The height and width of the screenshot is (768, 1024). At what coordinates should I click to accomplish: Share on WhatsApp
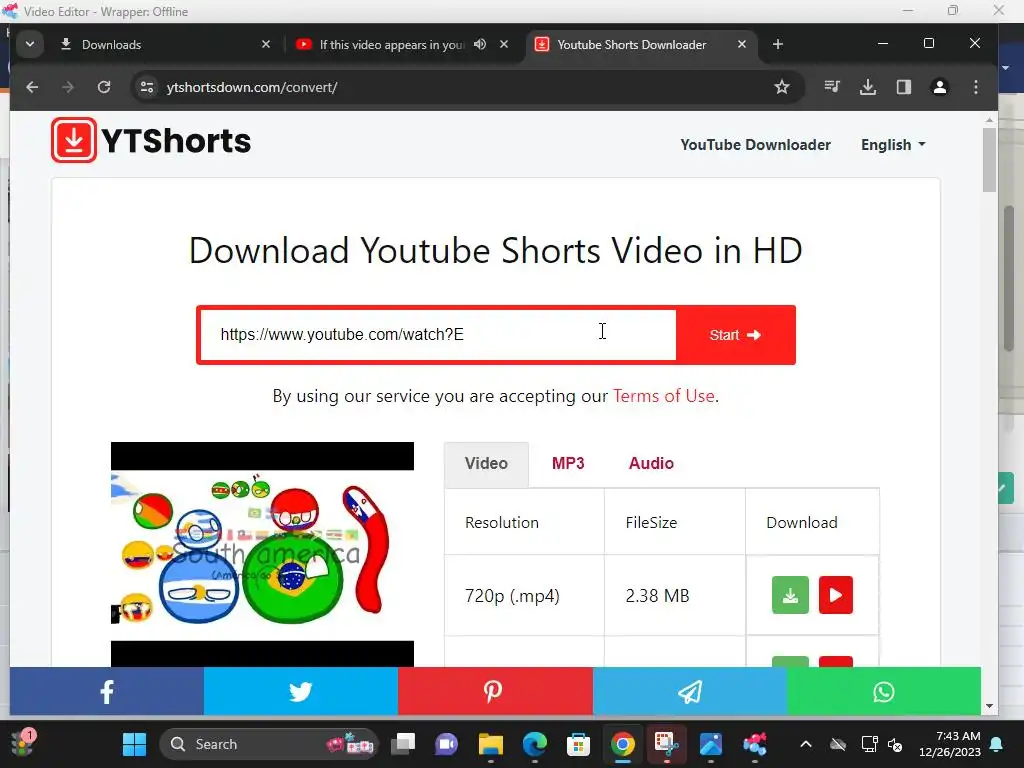[884, 691]
